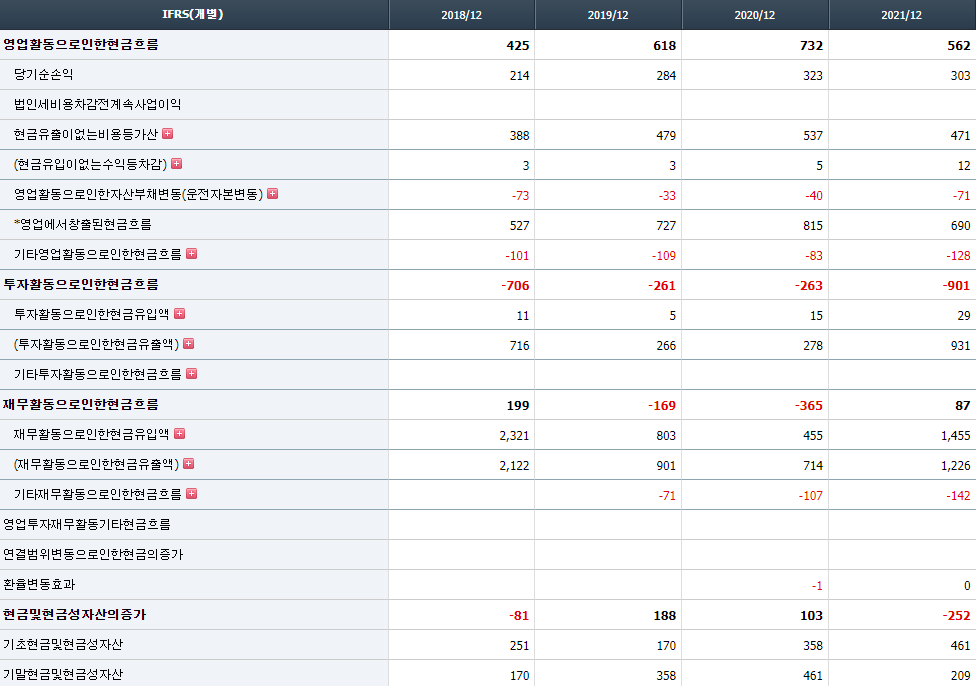Click the 2020/12 column header
Screen dimensions: 980x686
point(755,14)
